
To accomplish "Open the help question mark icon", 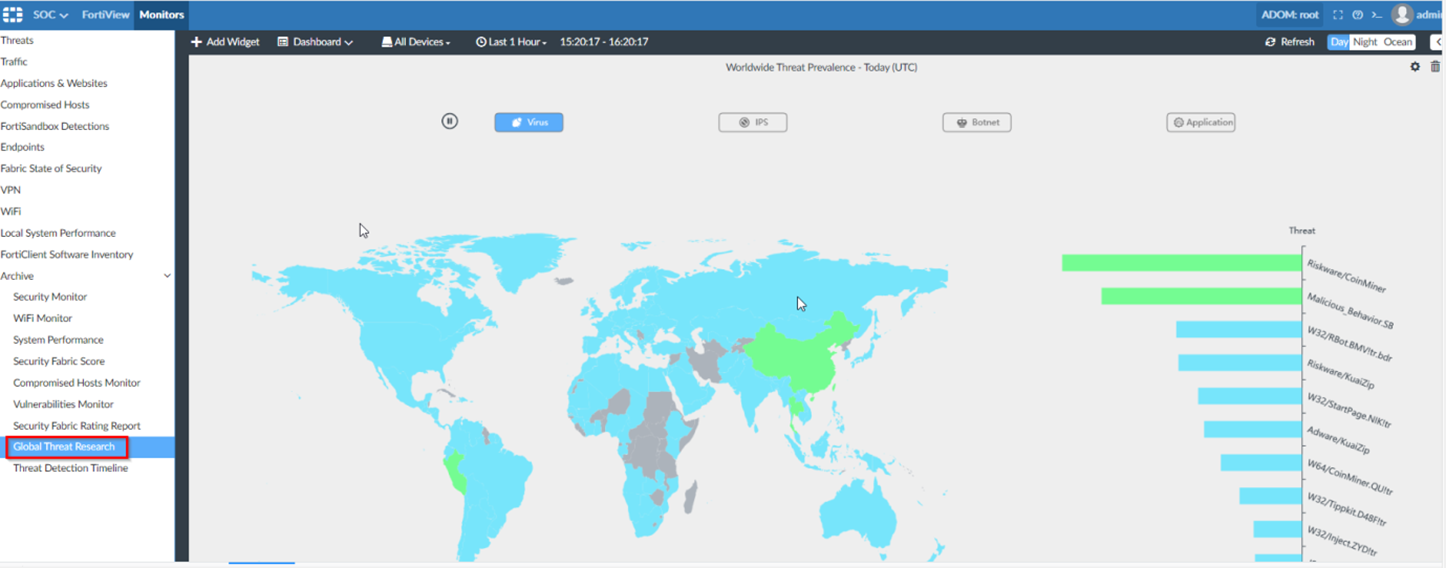I will click(x=1357, y=15).
